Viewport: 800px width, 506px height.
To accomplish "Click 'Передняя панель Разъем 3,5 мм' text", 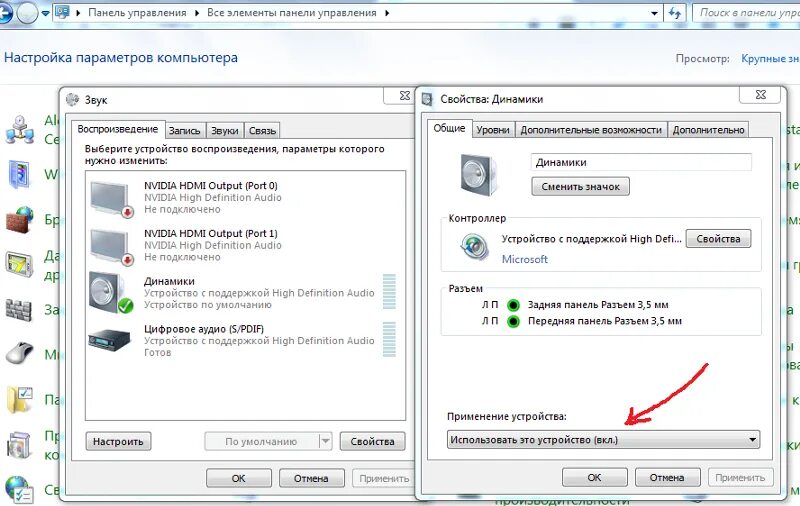I will point(605,321).
